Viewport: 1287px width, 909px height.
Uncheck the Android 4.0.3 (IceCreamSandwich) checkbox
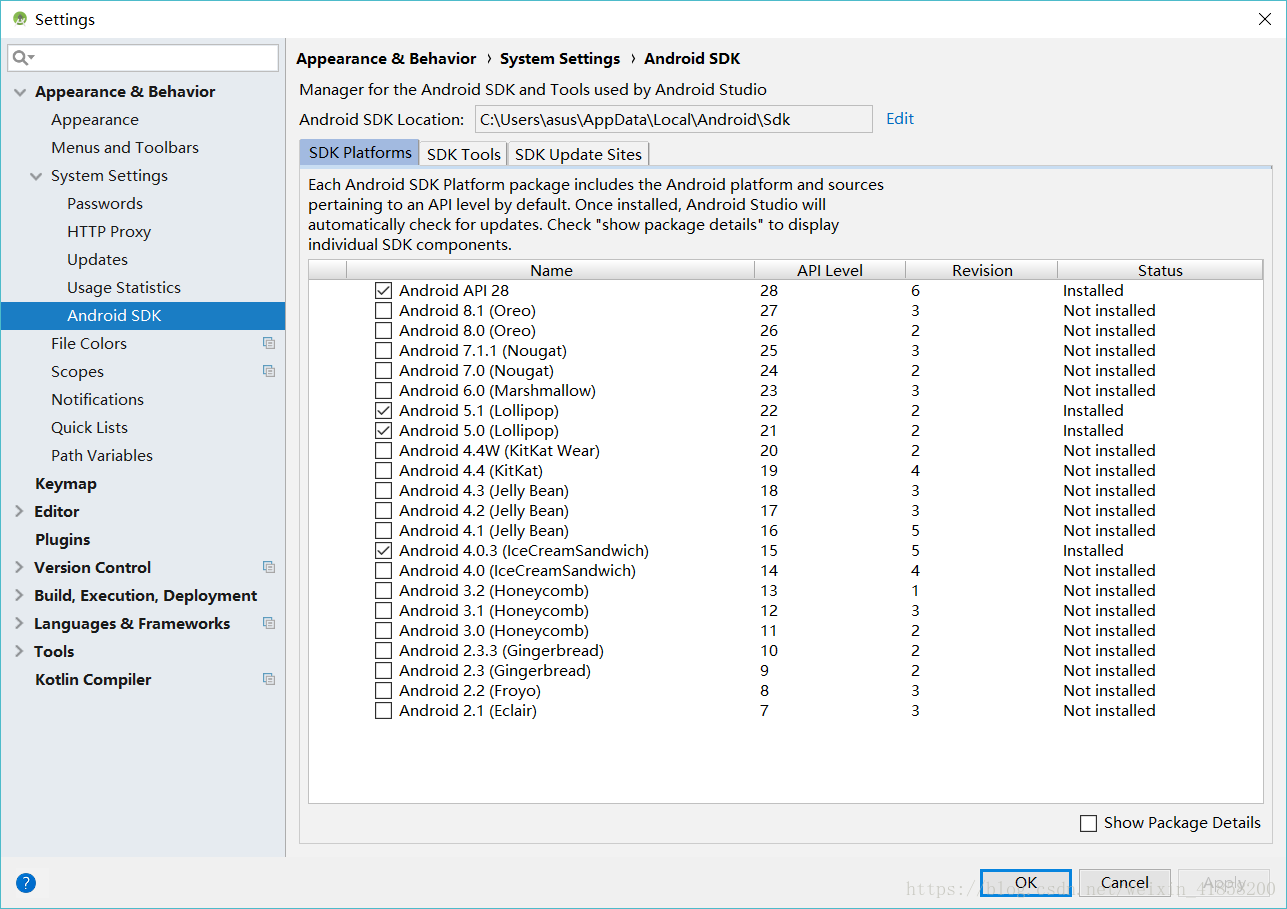coord(383,550)
